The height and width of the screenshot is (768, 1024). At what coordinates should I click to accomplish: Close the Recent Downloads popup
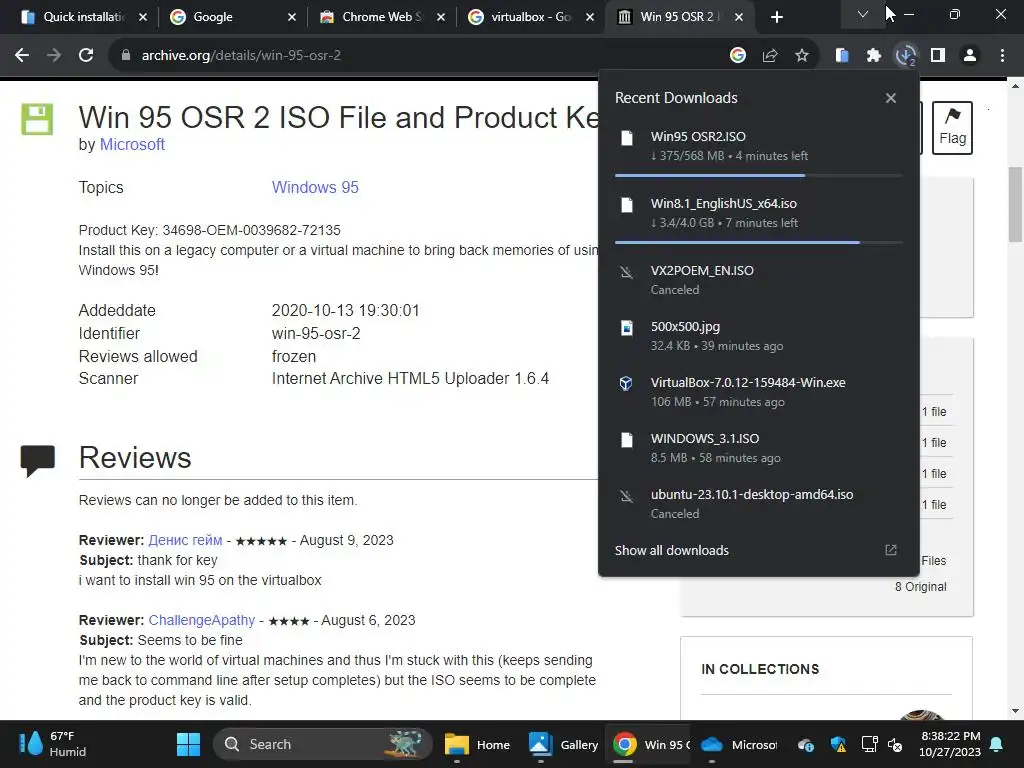coord(891,98)
